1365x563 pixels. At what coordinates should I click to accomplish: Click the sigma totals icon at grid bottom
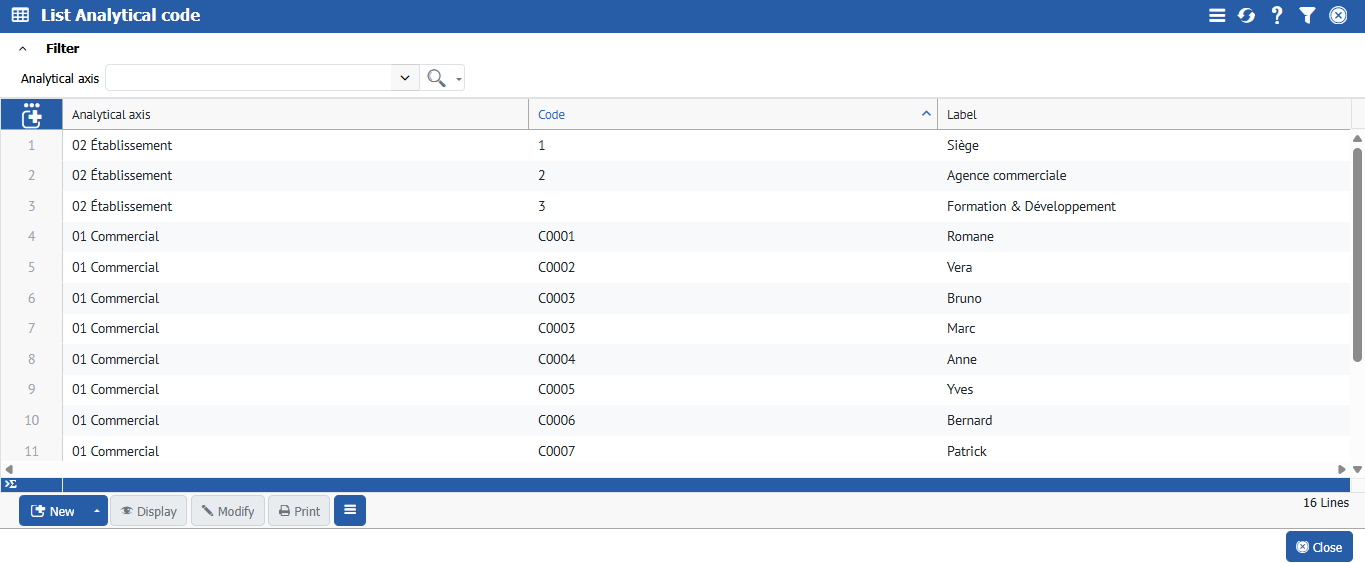tap(10, 484)
